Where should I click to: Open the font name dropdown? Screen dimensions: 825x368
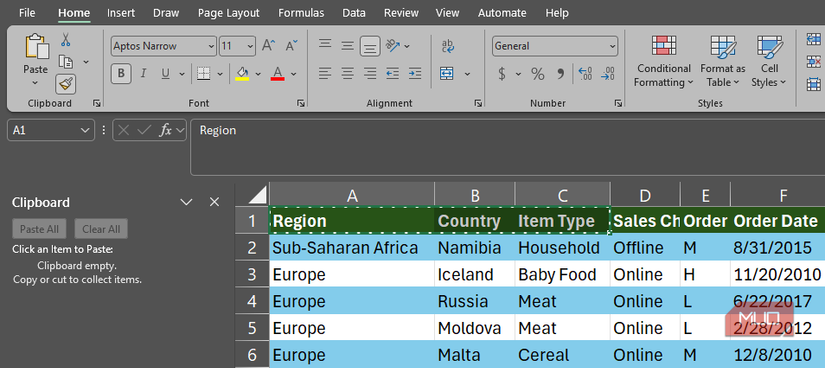[x=211, y=46]
